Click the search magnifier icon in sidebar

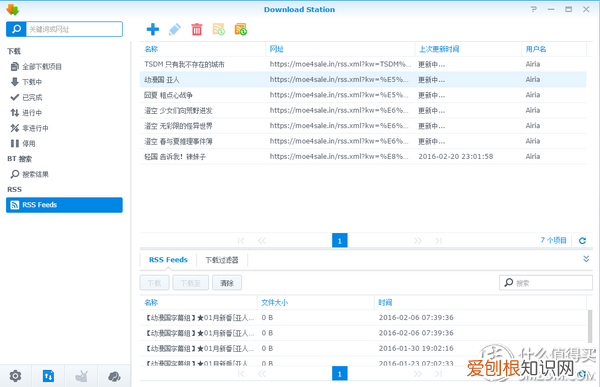point(16,29)
